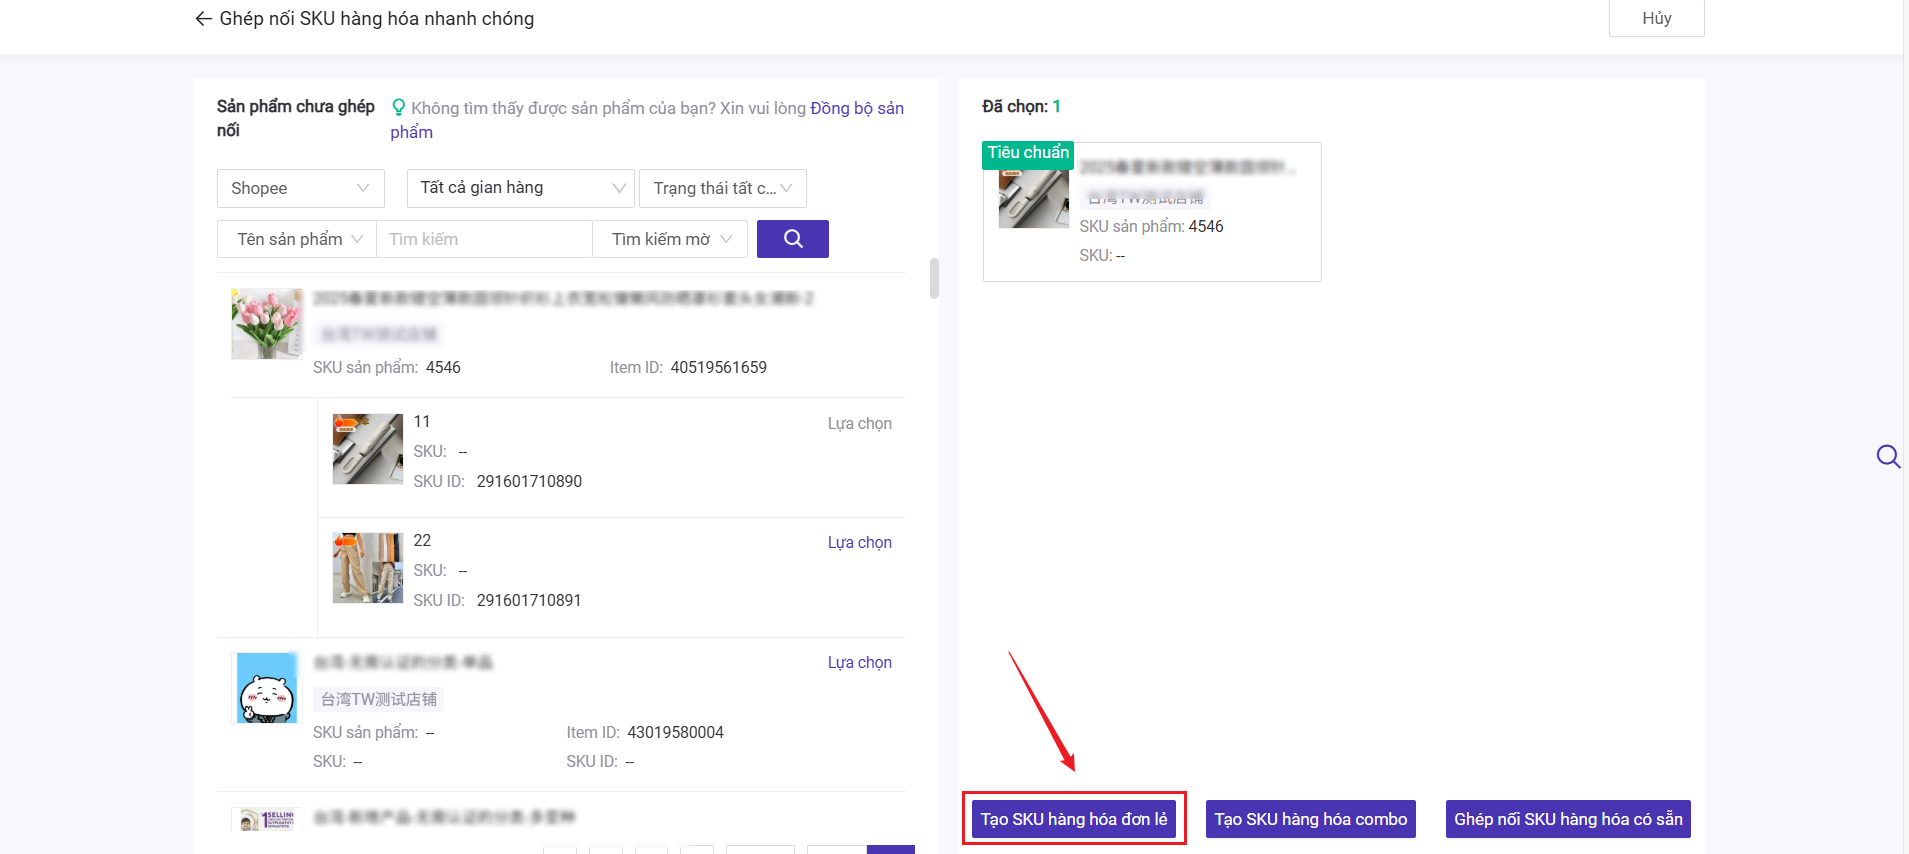Screen dimensions: 1909x854
Task: Open the floating search icon at right edge
Action: tap(1888, 457)
